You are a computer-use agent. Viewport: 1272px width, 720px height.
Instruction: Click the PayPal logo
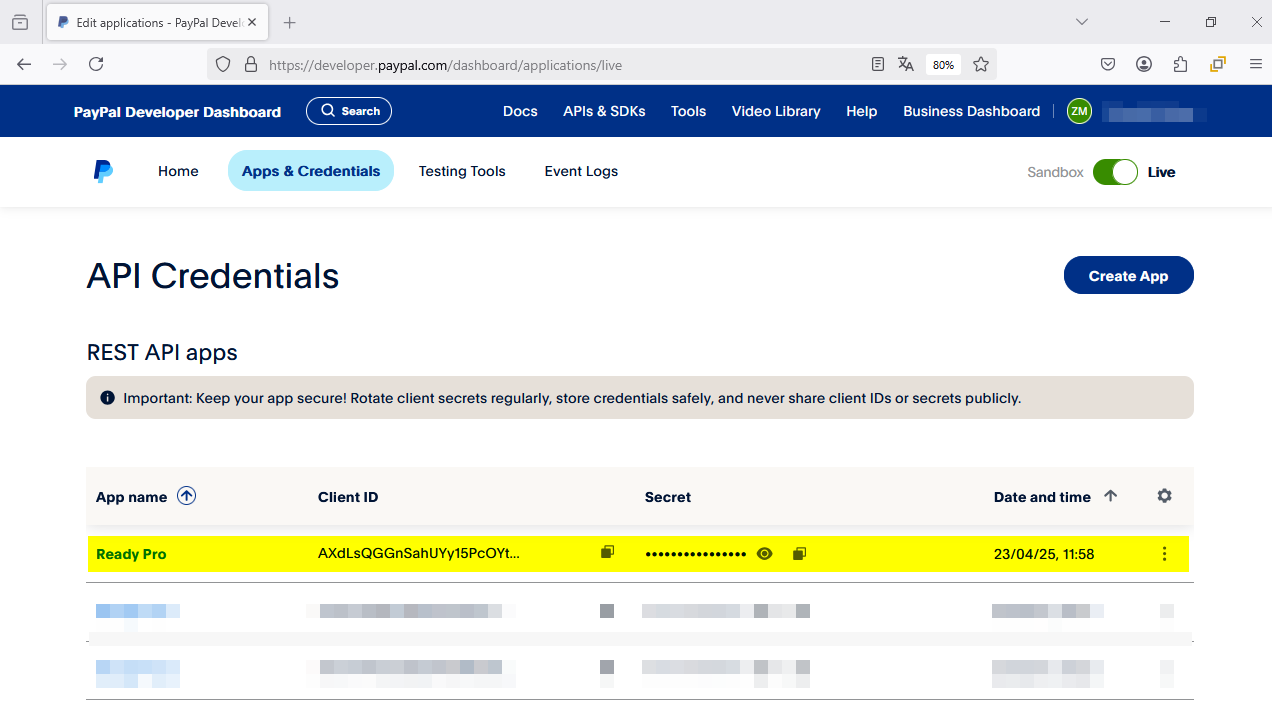coord(103,171)
